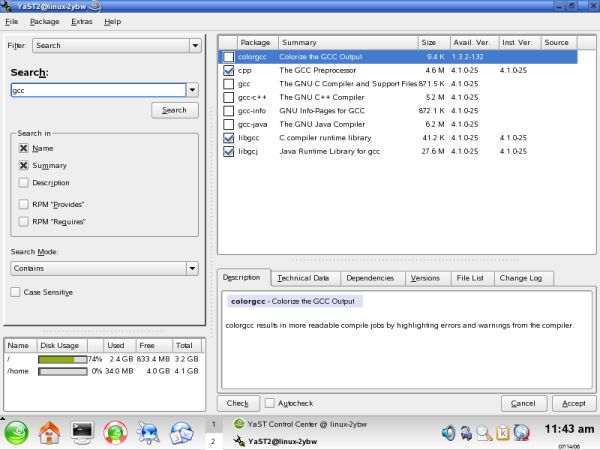Disable searching in Summary

pyautogui.click(x=23, y=165)
